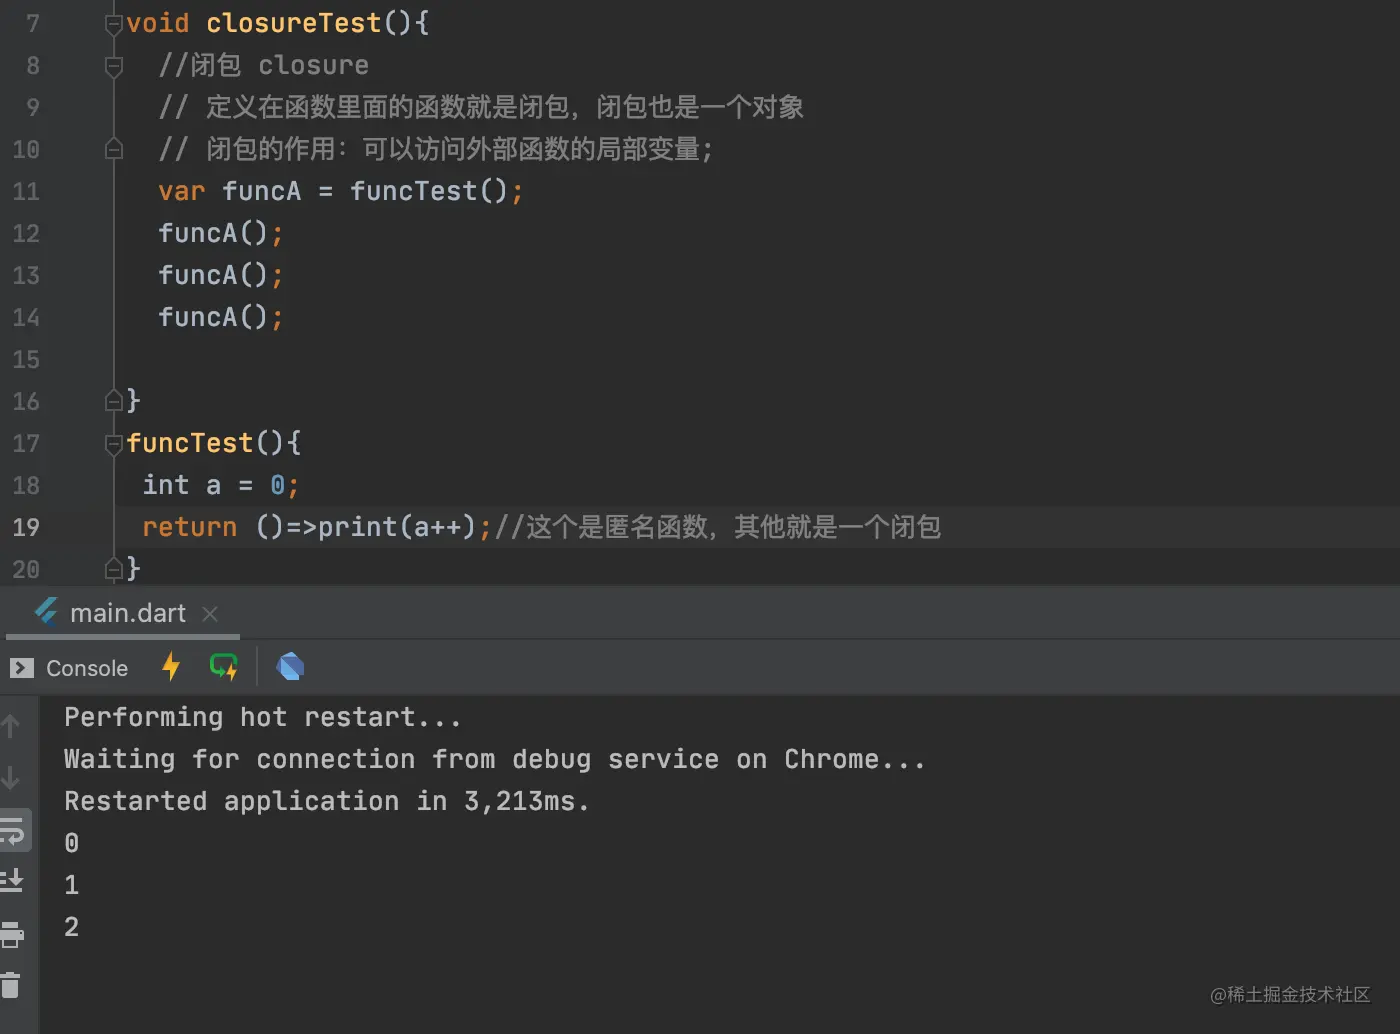
Task: Click line number 19 in the gutter
Action: (x=26, y=528)
